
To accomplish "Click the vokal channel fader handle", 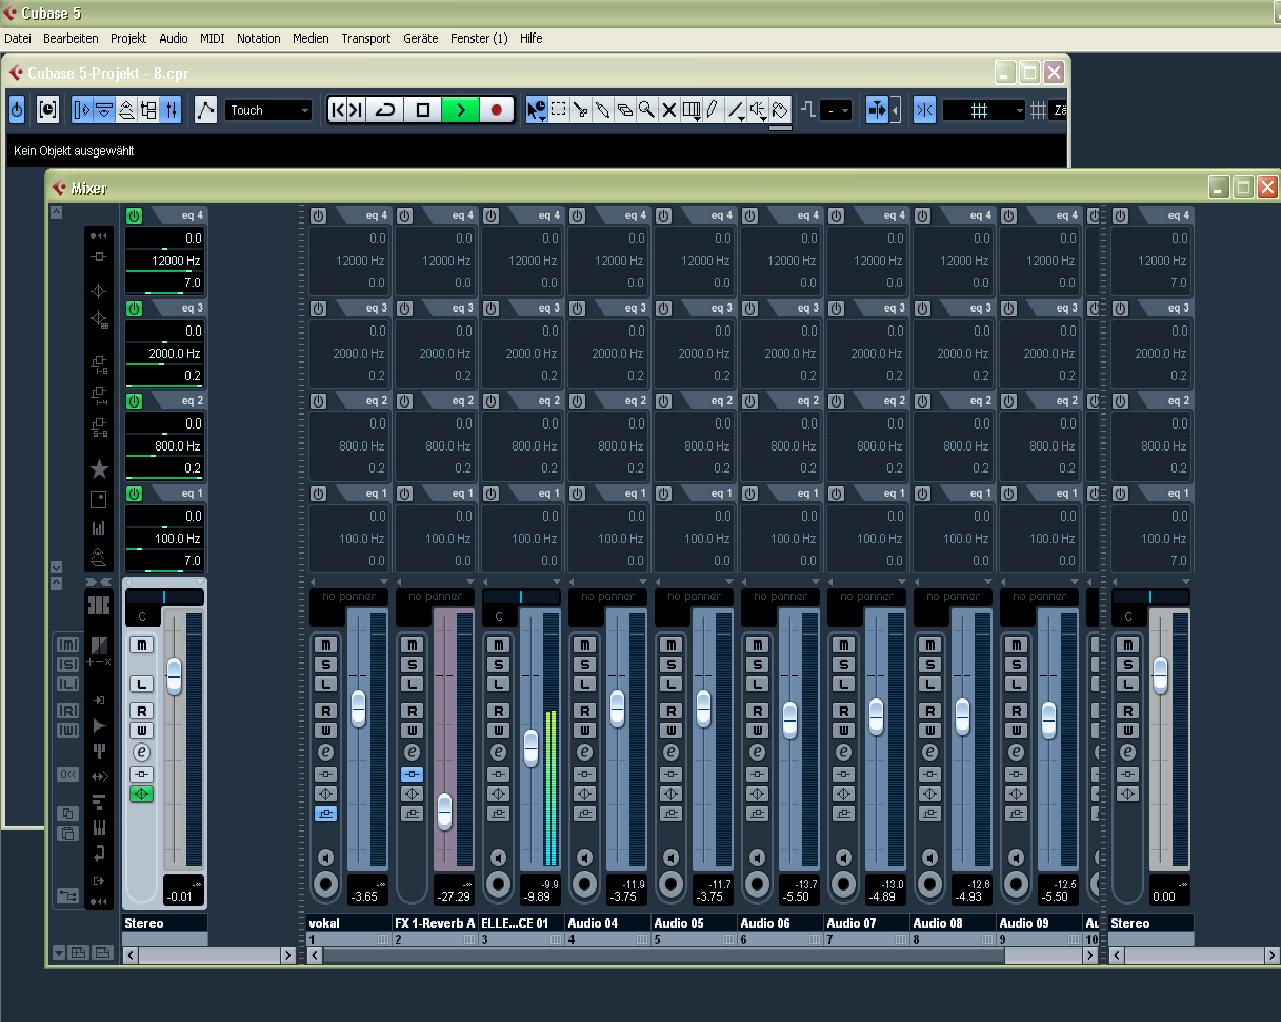I will pos(358,707).
